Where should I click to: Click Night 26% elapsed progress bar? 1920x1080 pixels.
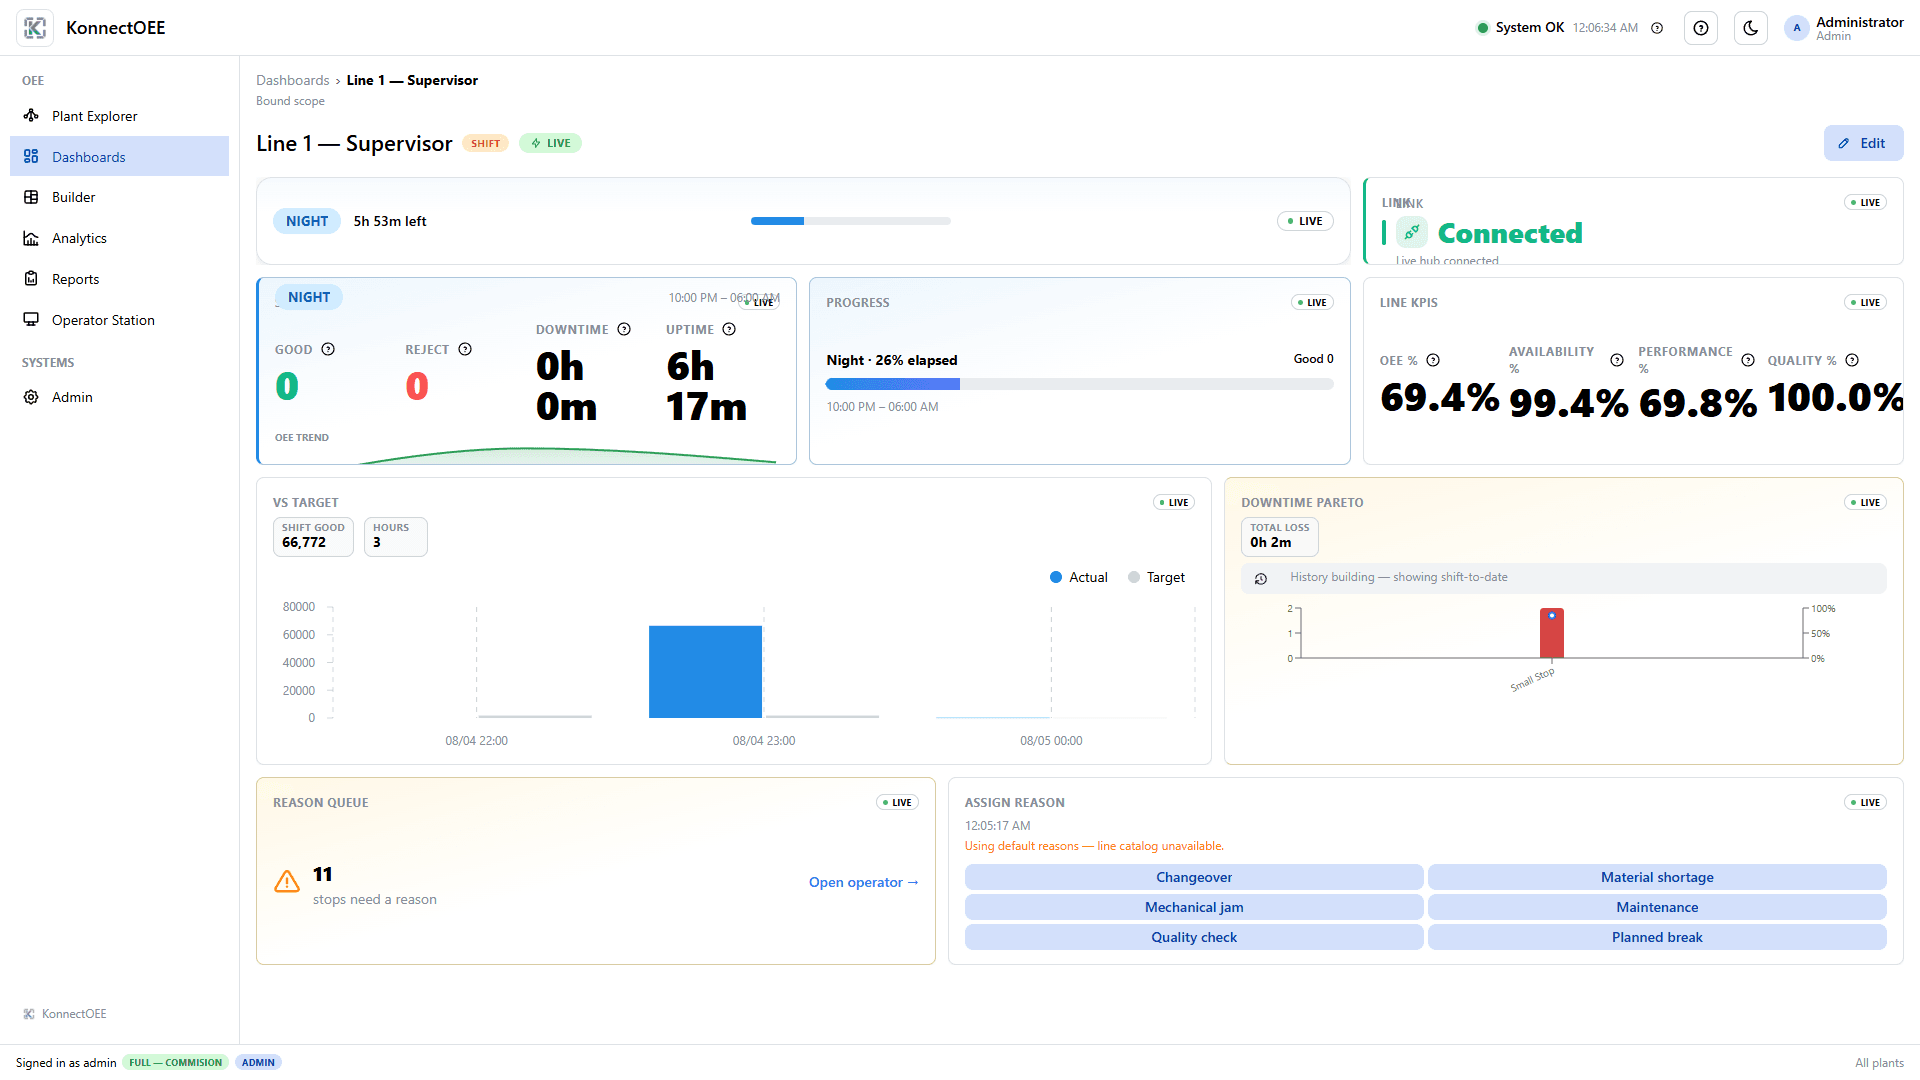click(1079, 384)
